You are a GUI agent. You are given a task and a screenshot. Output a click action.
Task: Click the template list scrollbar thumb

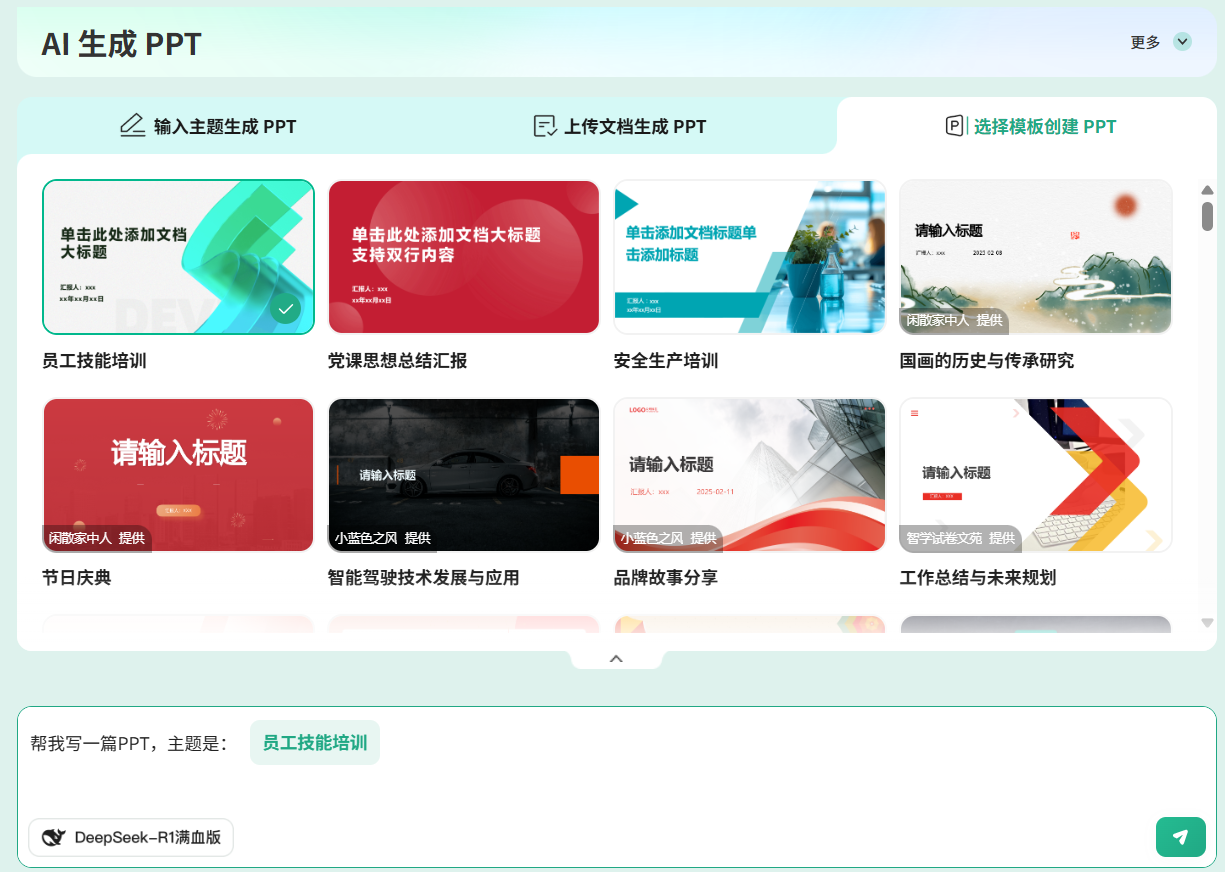[x=1207, y=216]
